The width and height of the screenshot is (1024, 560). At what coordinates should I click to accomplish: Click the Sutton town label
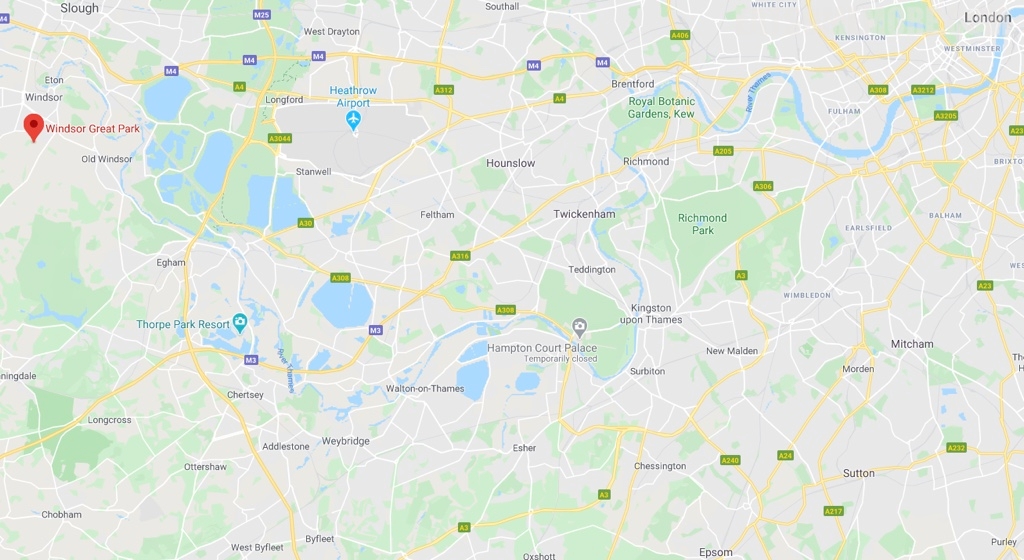[x=859, y=473]
